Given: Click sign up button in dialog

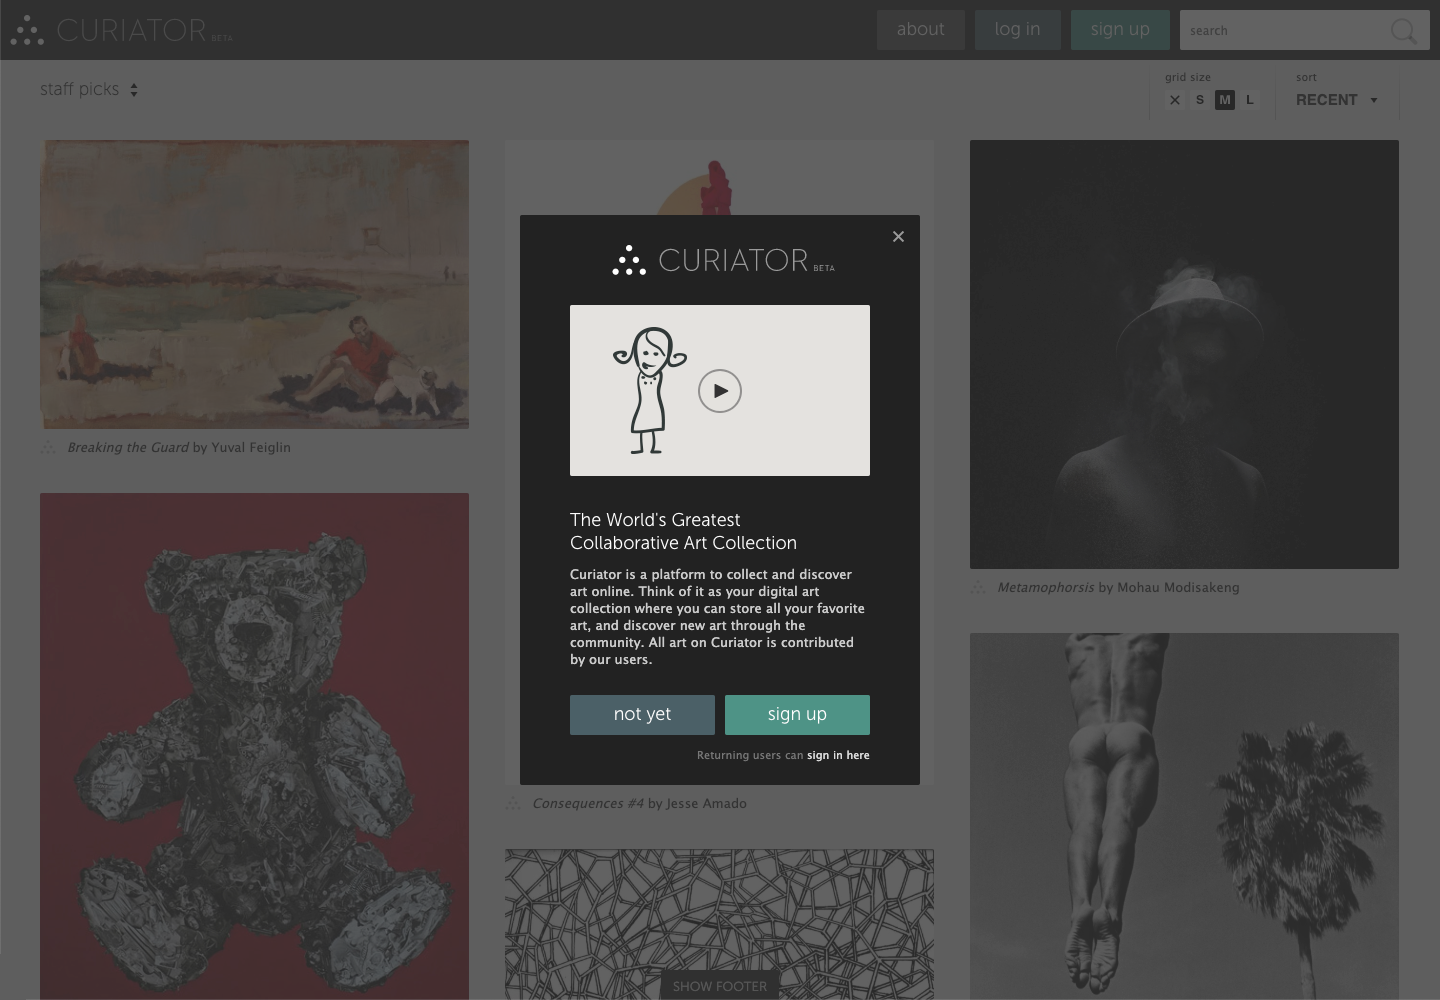Looking at the screenshot, I should (797, 714).
